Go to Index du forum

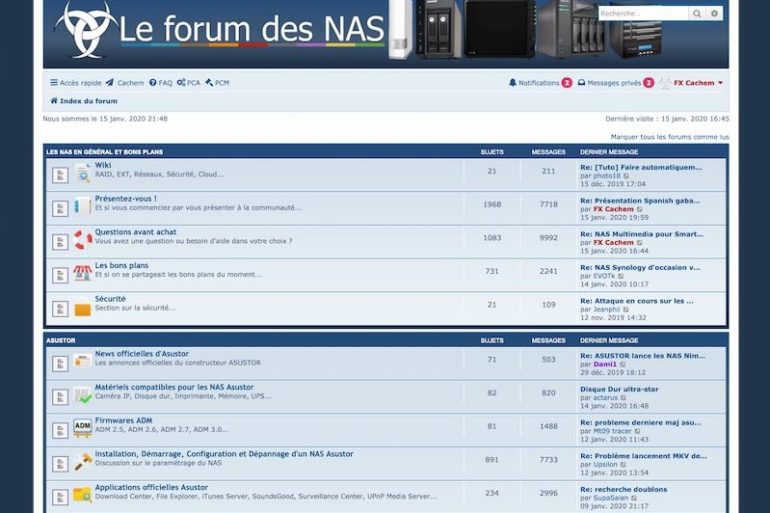point(84,101)
